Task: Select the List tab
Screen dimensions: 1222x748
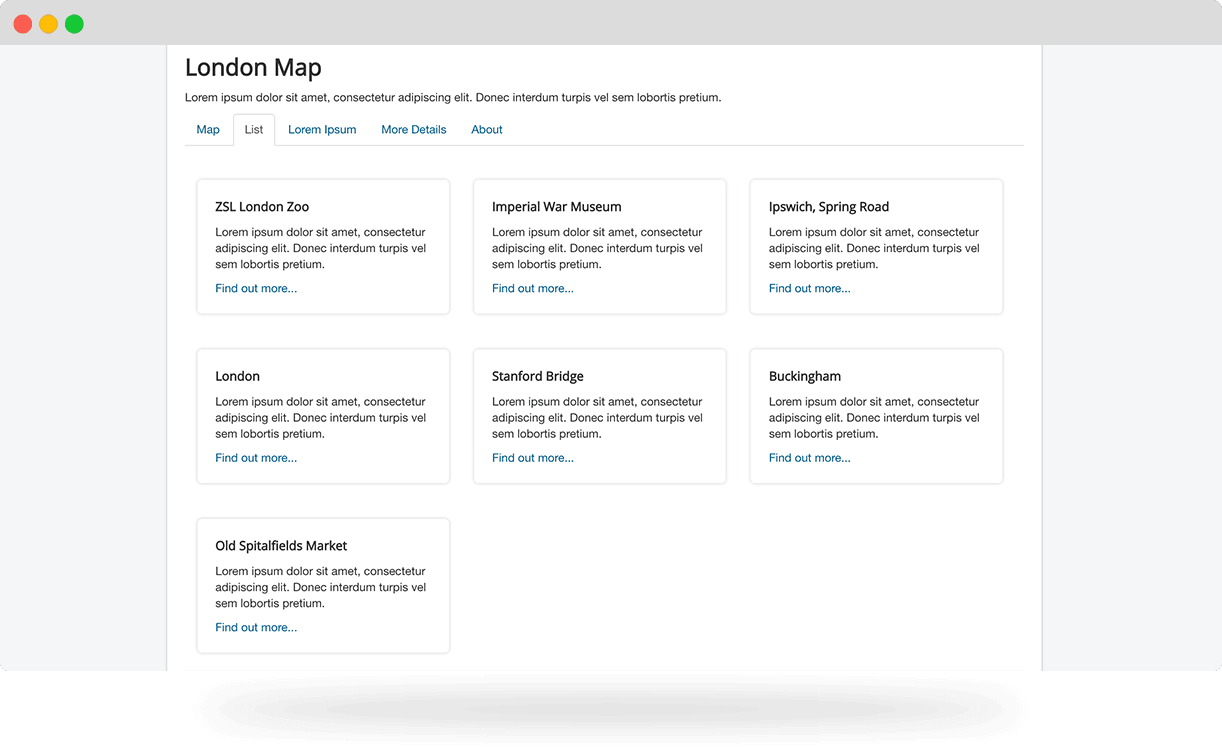Action: click(x=254, y=130)
